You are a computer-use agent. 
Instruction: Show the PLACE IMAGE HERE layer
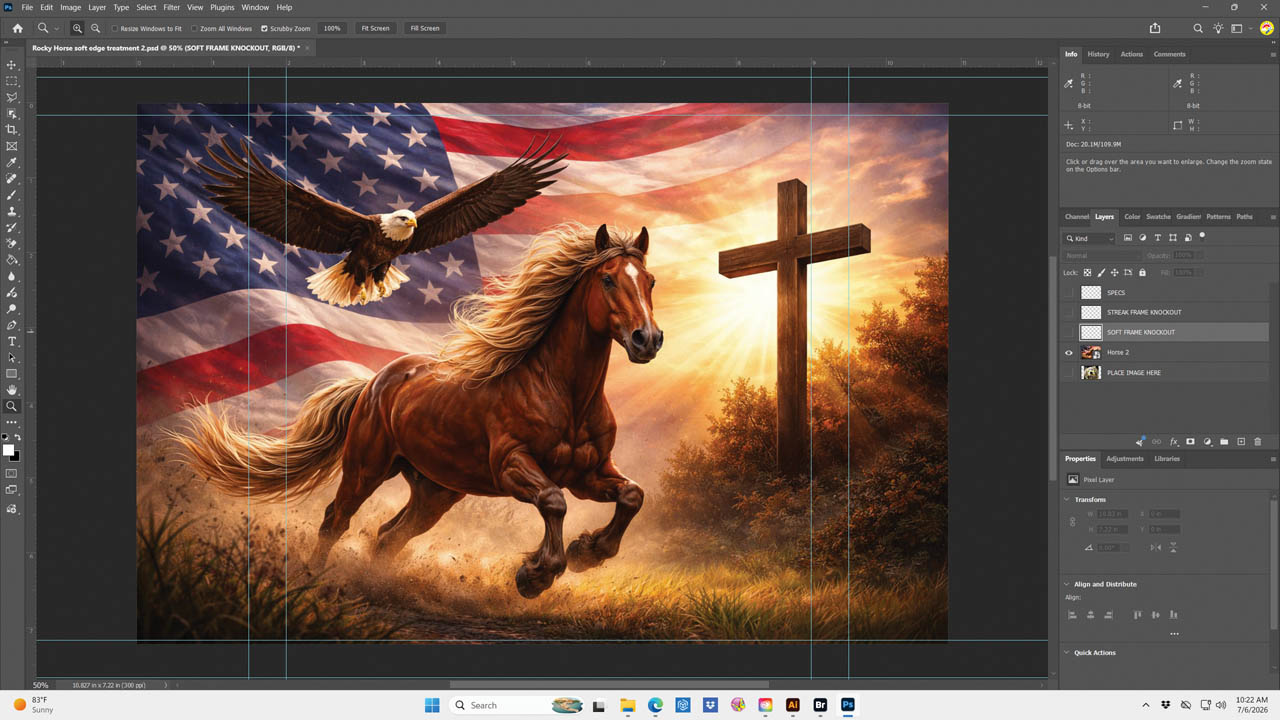click(1068, 372)
